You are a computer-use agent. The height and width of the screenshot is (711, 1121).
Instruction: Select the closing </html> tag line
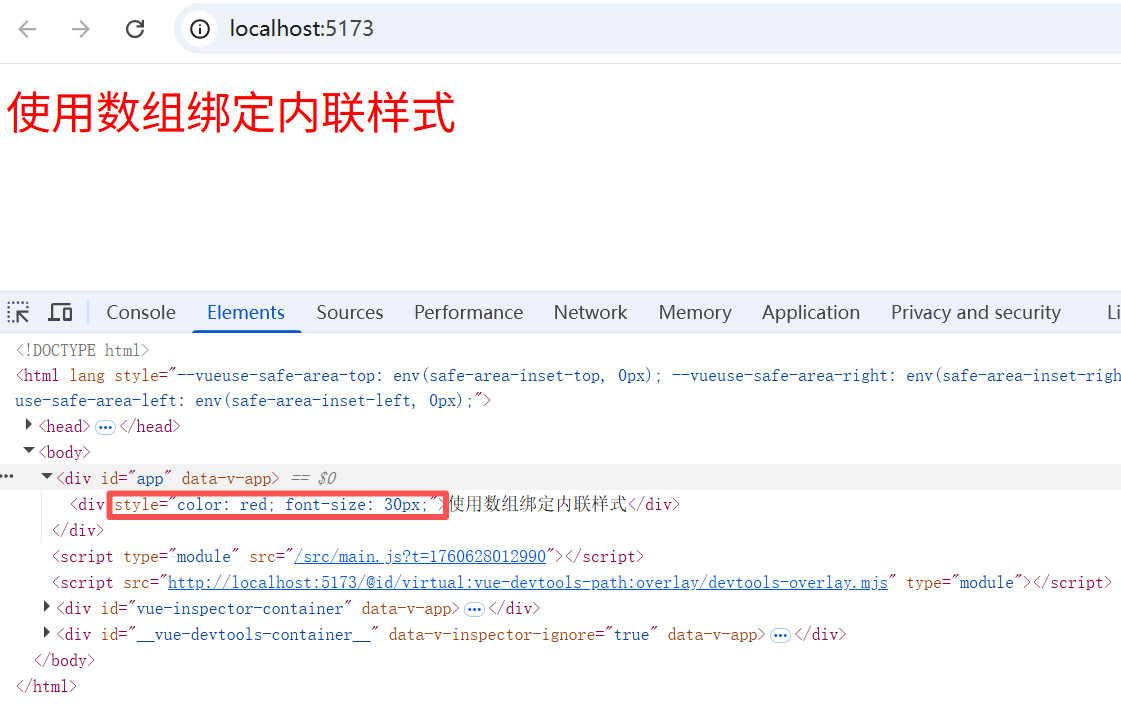pos(46,687)
